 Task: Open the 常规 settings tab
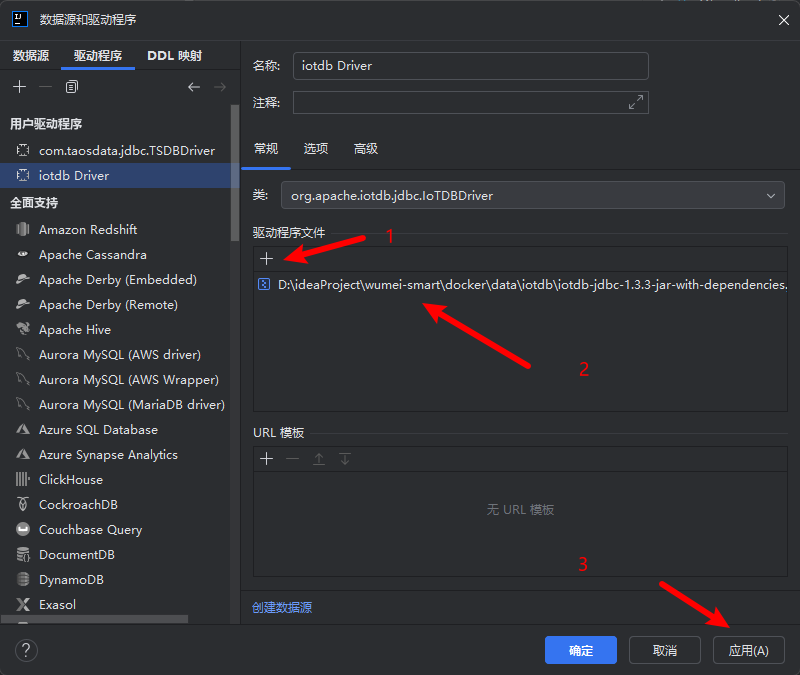click(266, 148)
